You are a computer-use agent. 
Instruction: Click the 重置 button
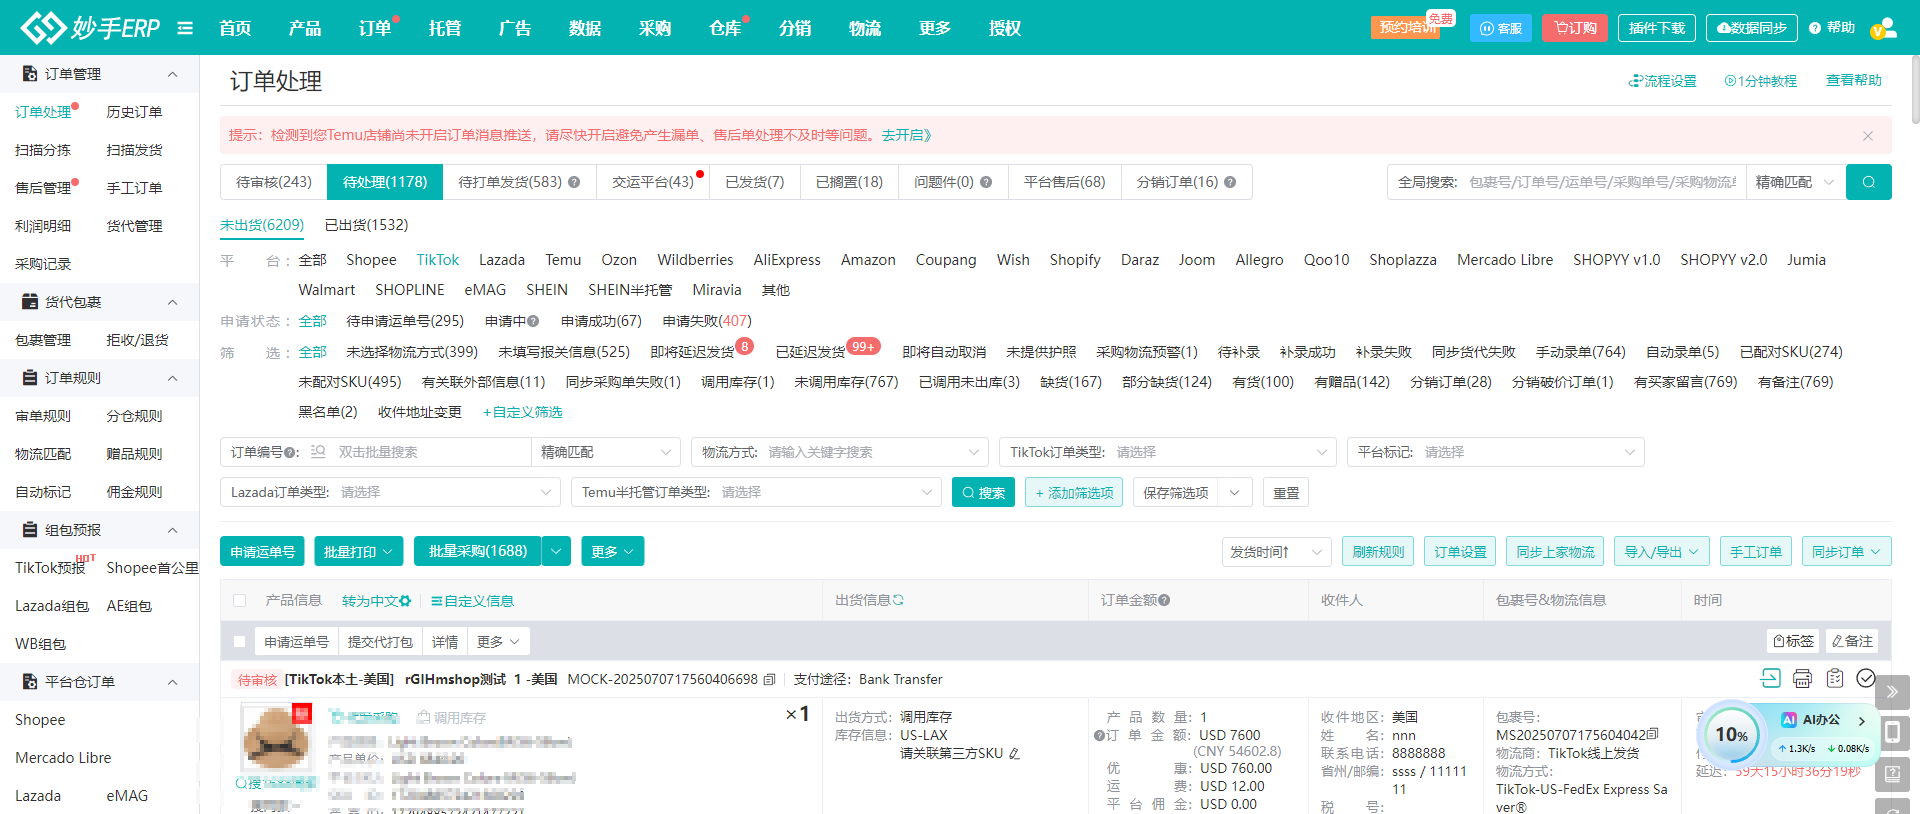coord(1286,493)
